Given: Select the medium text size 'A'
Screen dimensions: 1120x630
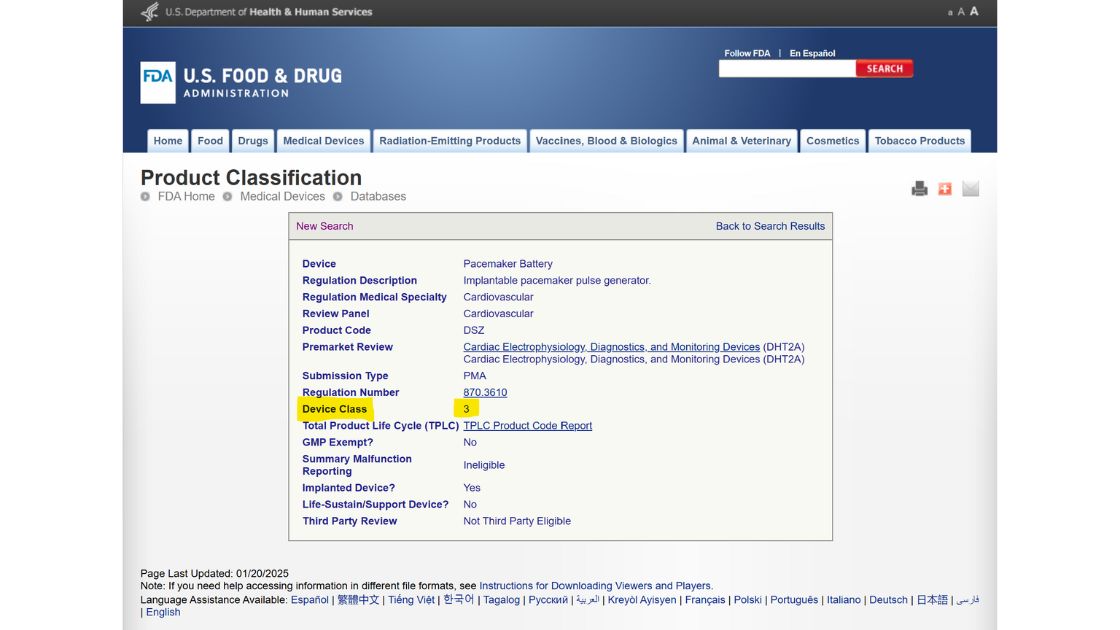Looking at the screenshot, I should tap(961, 12).
